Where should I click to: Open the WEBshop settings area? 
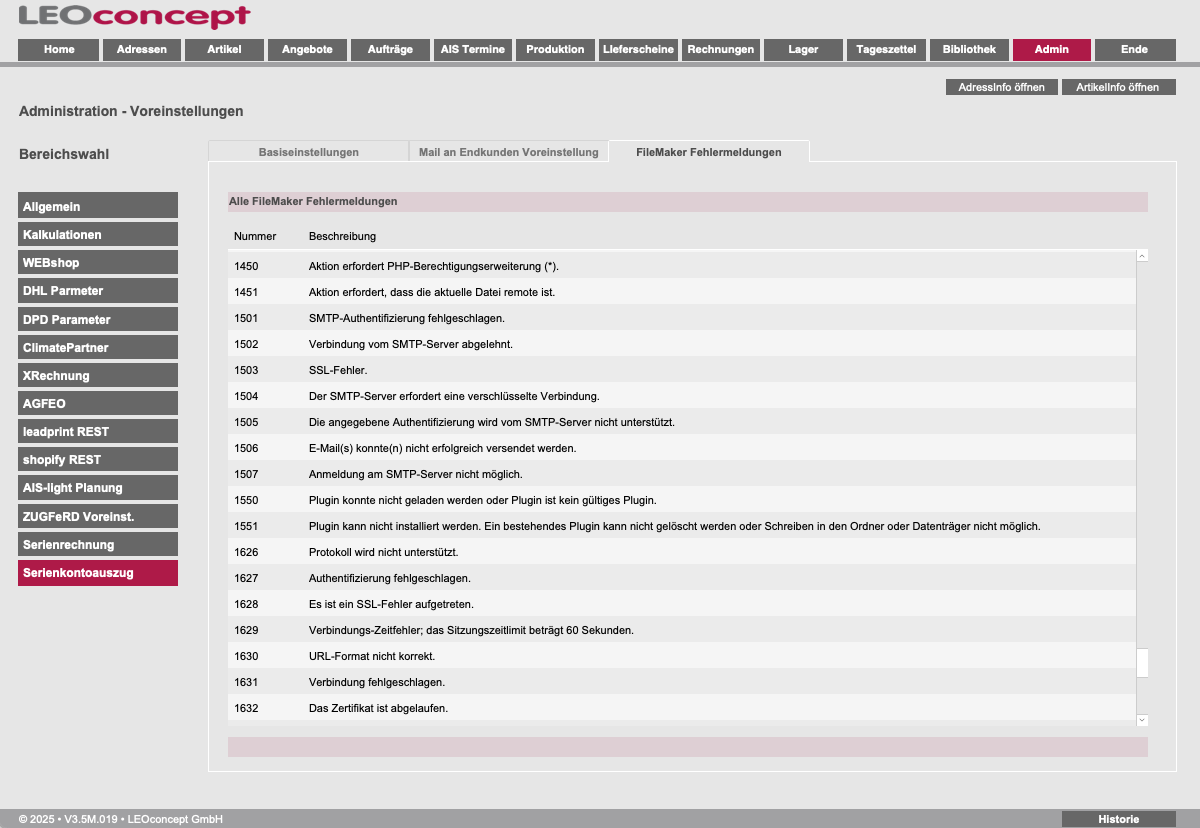98,262
